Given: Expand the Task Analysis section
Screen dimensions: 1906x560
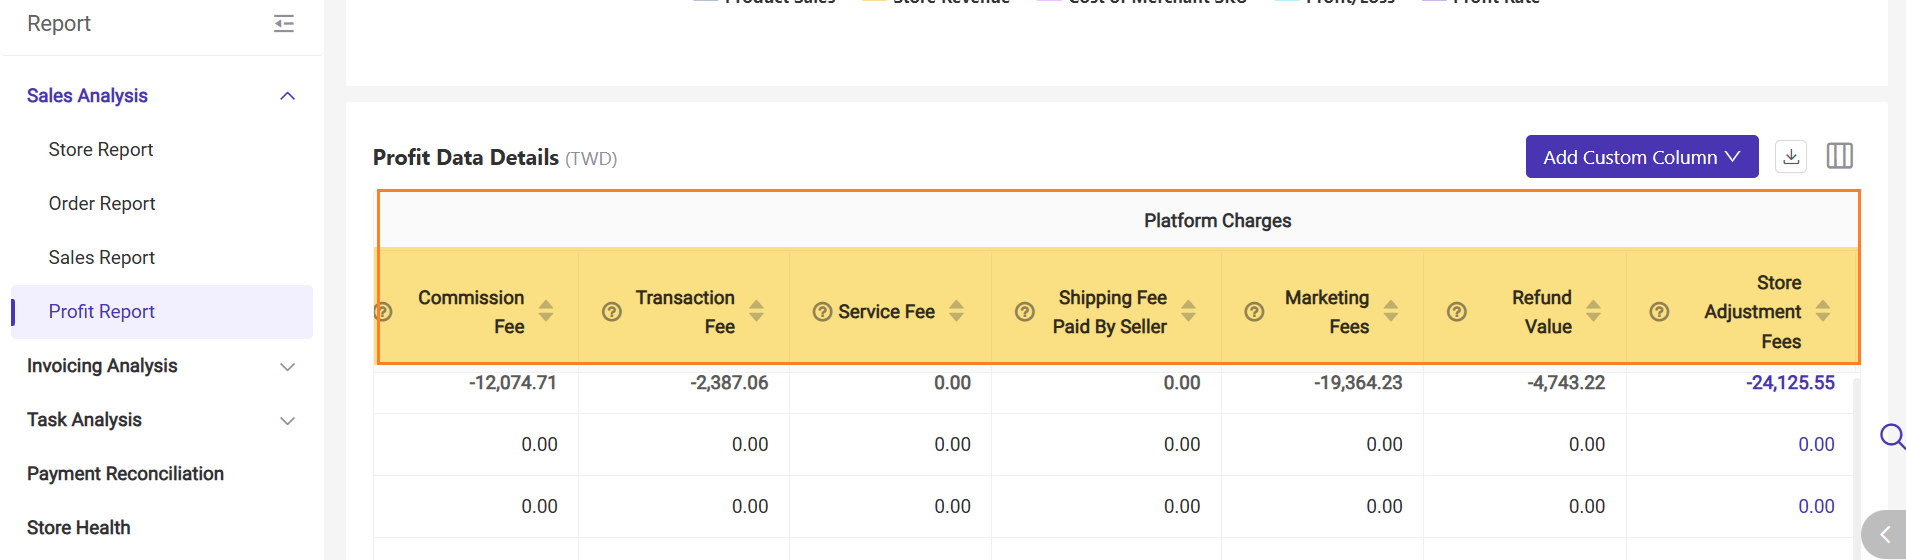Looking at the screenshot, I should (x=287, y=421).
